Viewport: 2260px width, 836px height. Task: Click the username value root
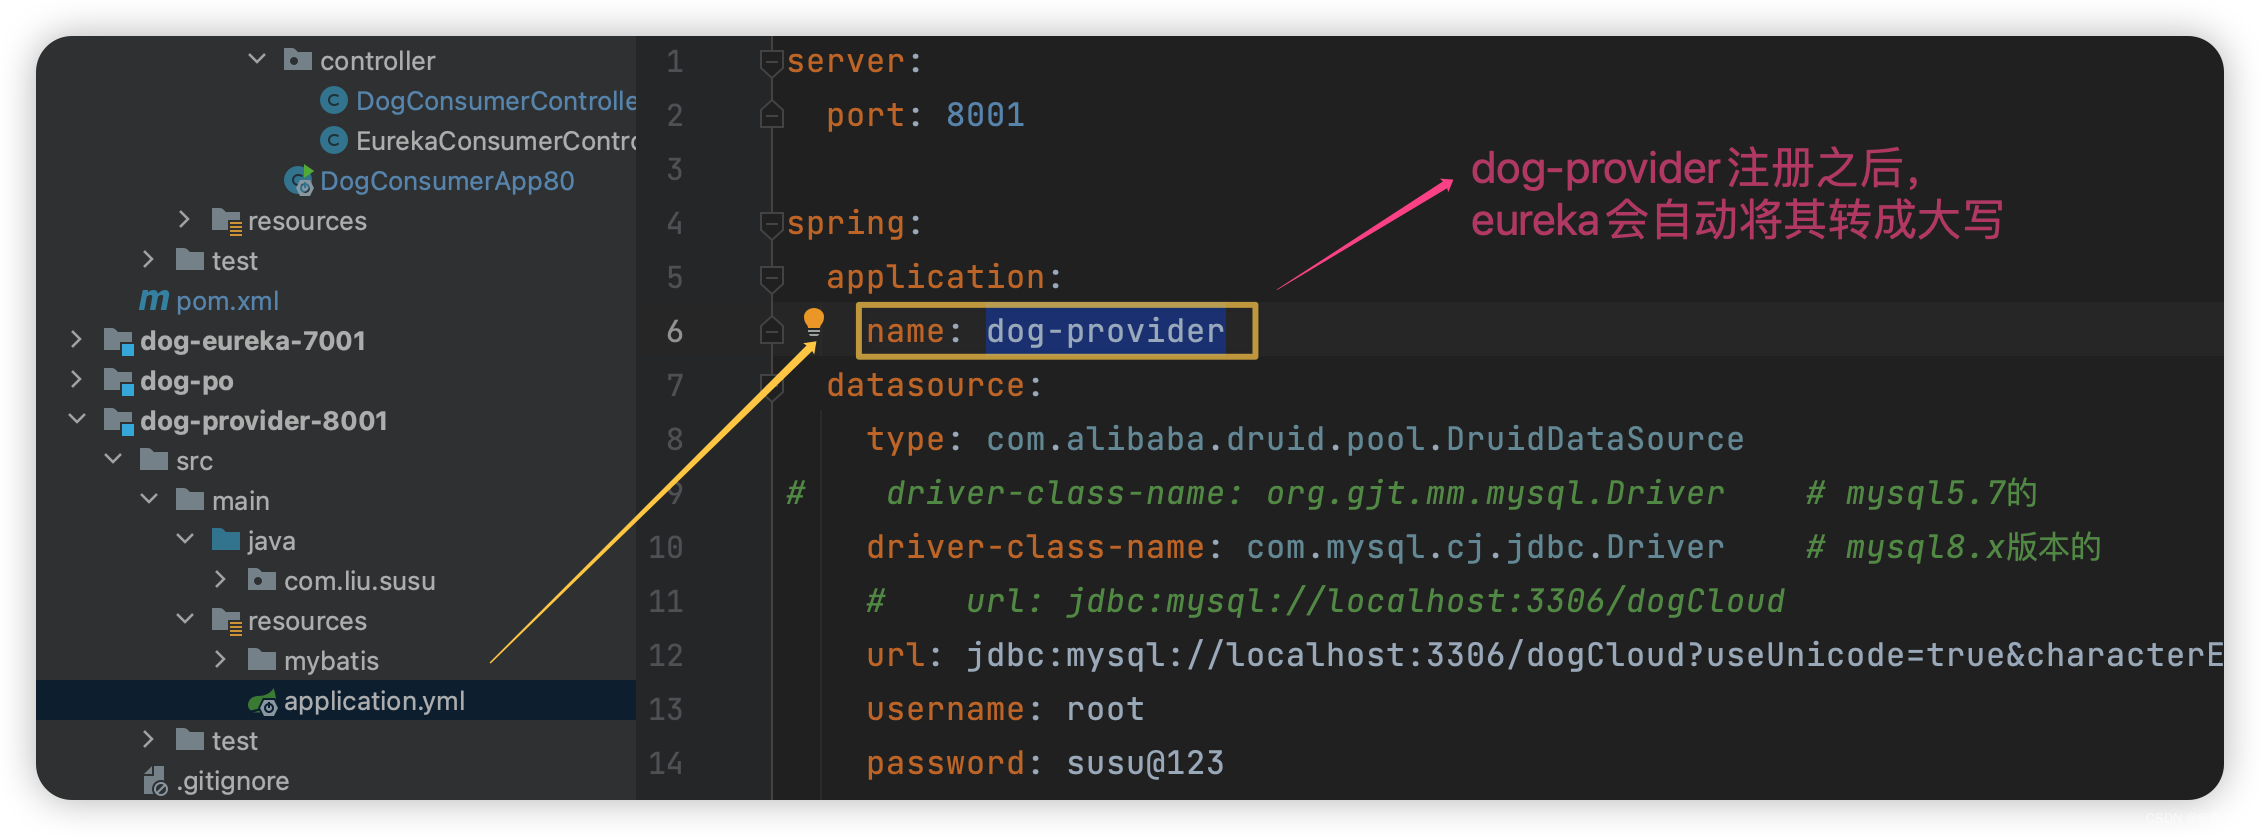[x=1105, y=709]
